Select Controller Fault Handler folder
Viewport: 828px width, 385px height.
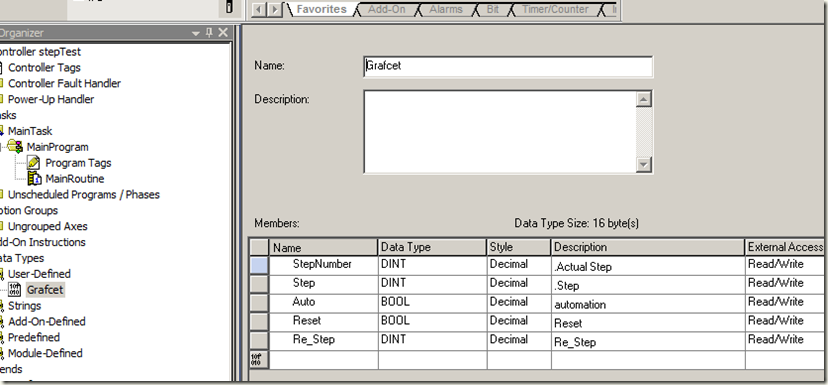tap(64, 83)
